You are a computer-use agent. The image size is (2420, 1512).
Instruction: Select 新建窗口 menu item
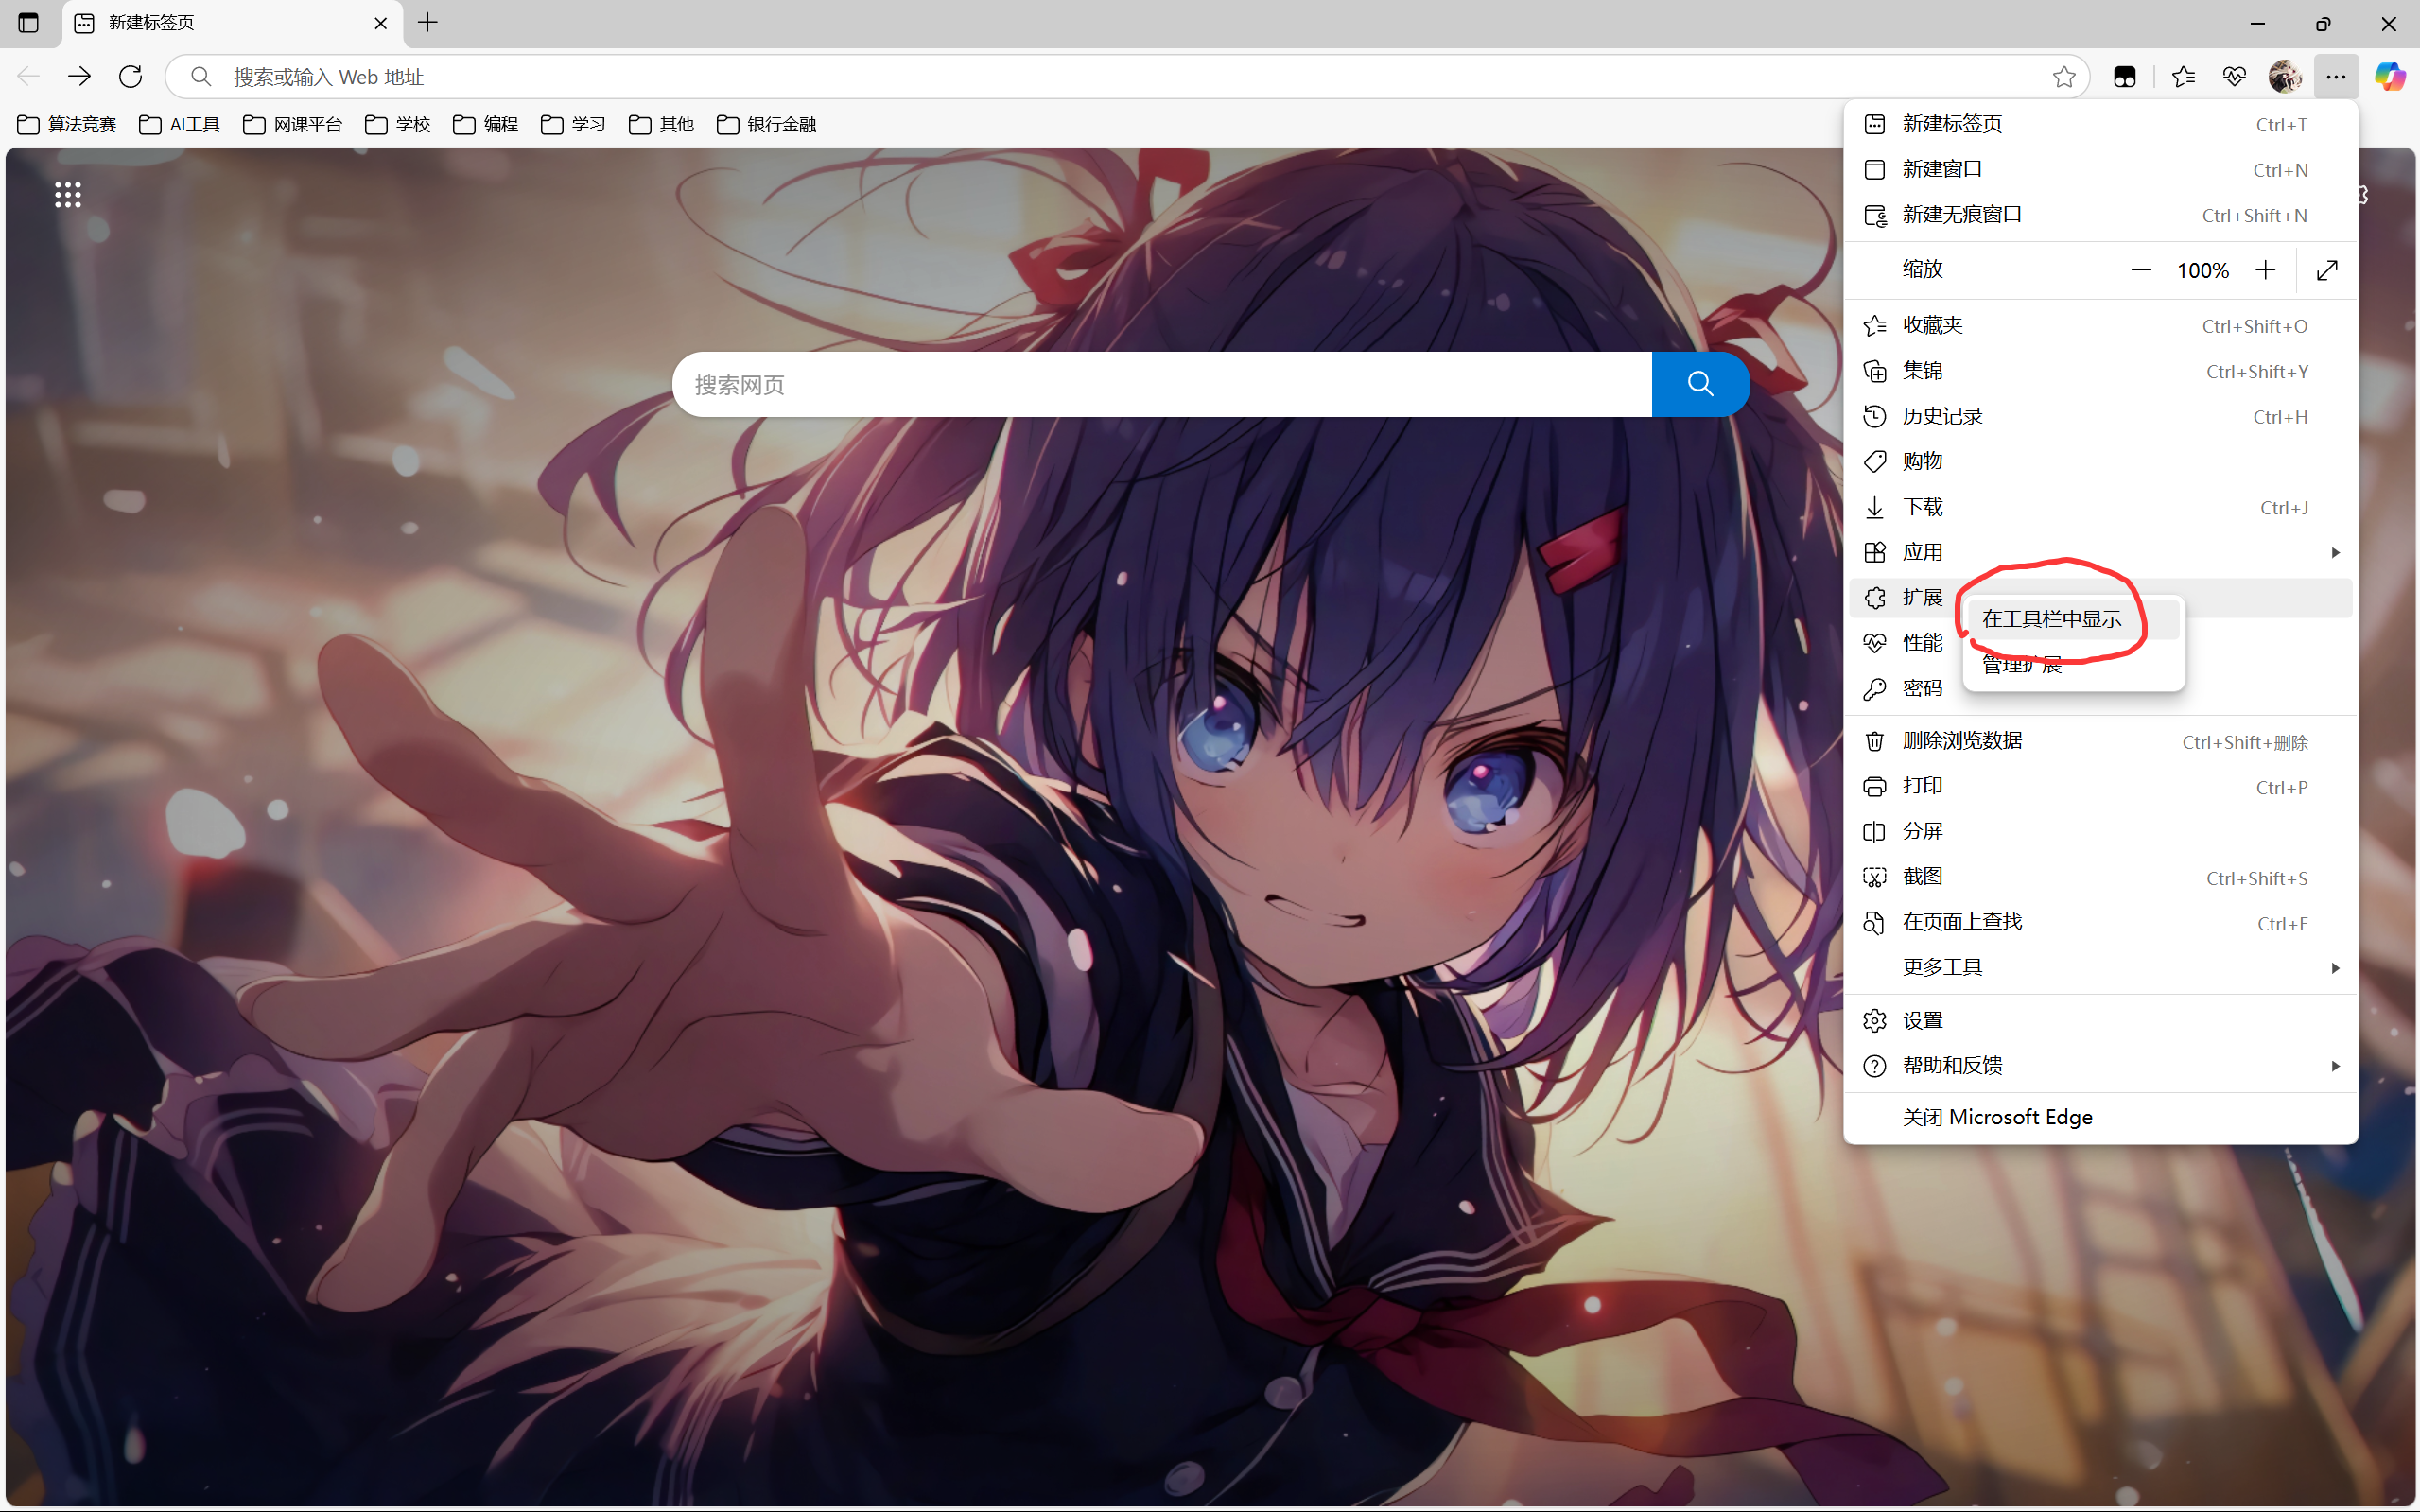coord(2100,169)
